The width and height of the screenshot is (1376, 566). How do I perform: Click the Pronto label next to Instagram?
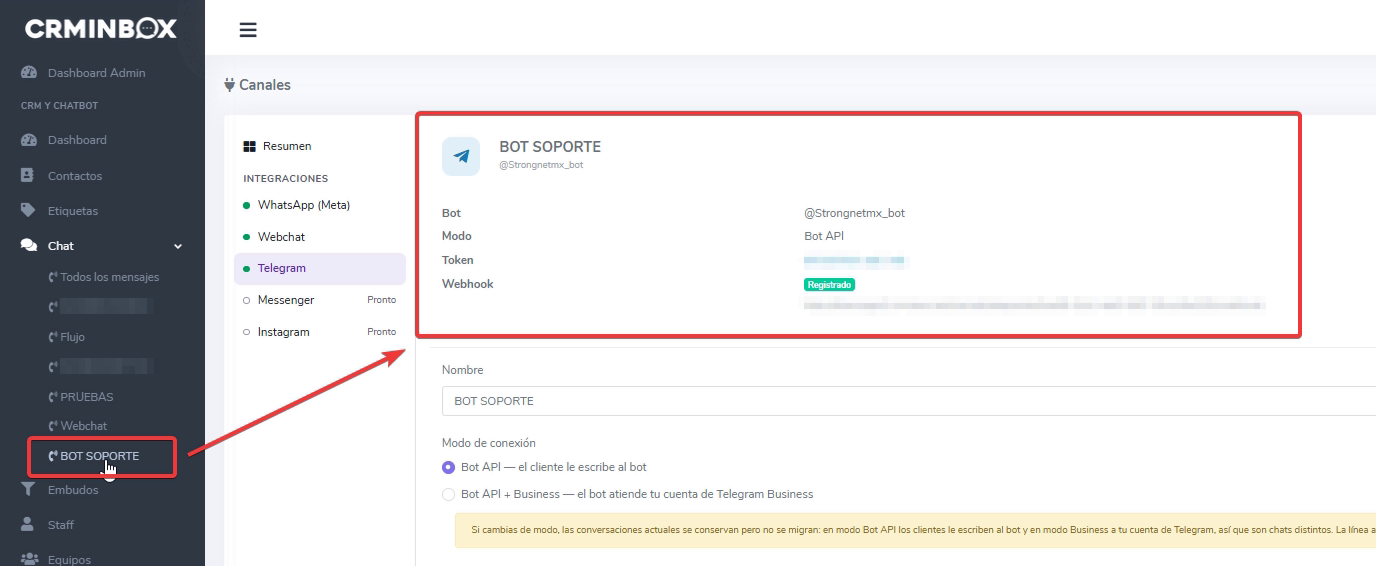[381, 332]
